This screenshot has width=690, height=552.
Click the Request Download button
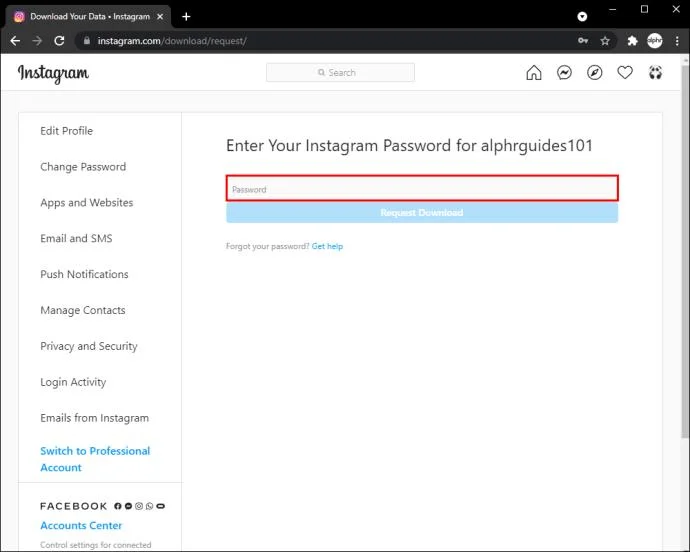click(x=422, y=213)
